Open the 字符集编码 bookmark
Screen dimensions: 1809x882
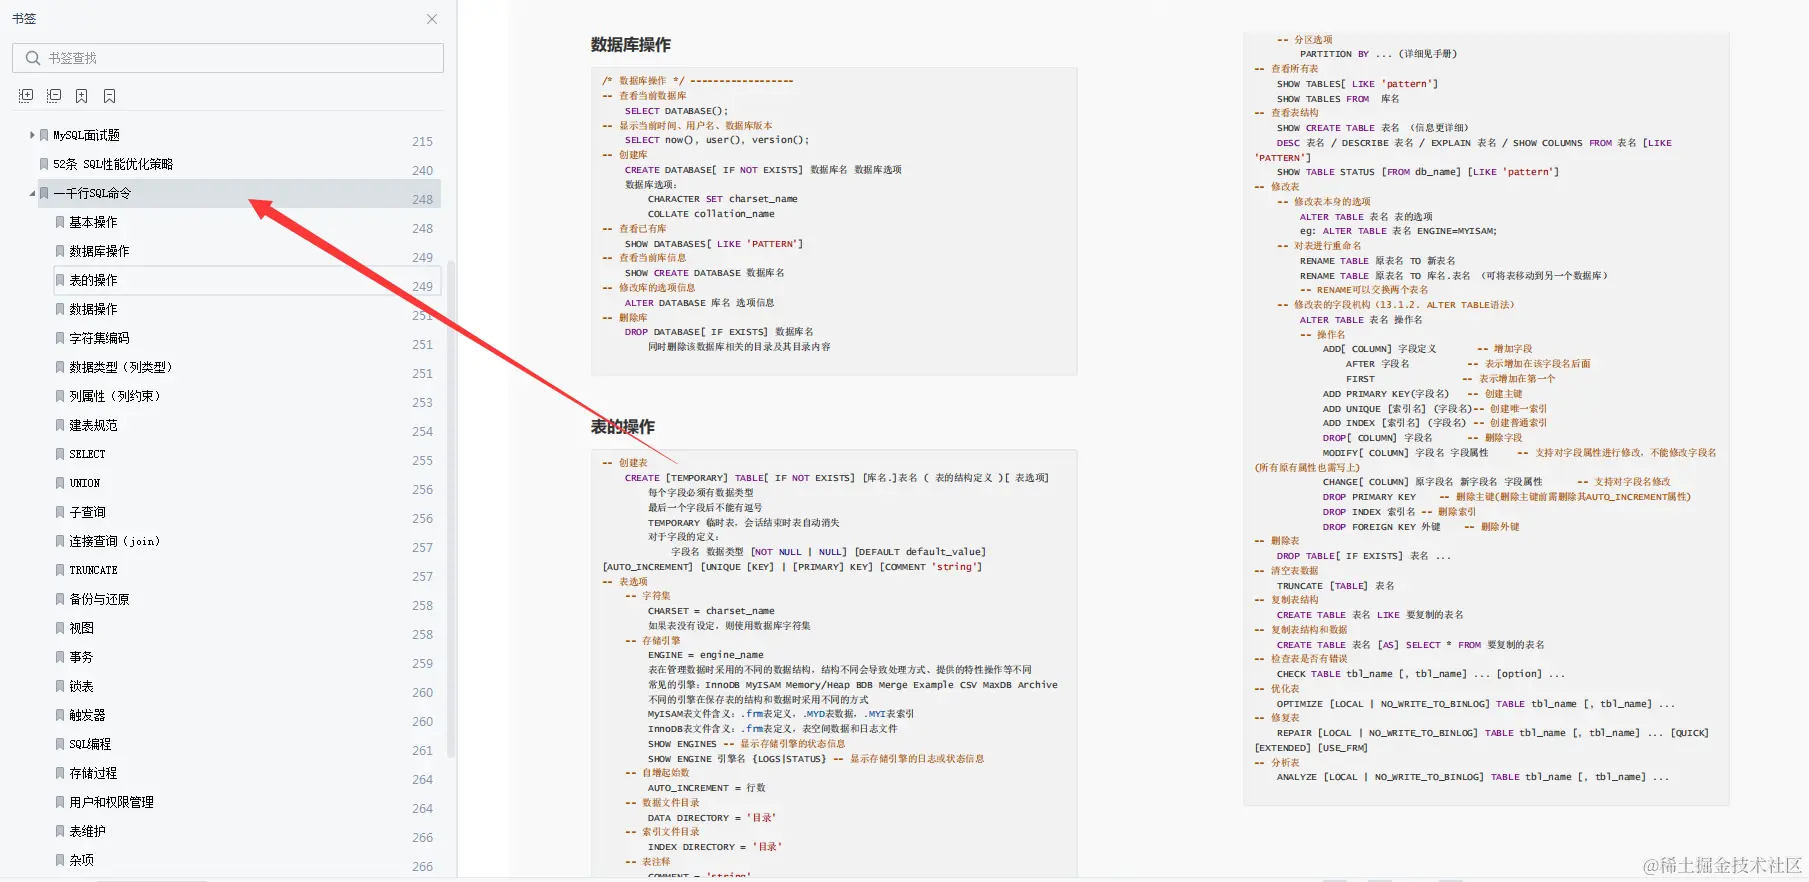tap(99, 338)
